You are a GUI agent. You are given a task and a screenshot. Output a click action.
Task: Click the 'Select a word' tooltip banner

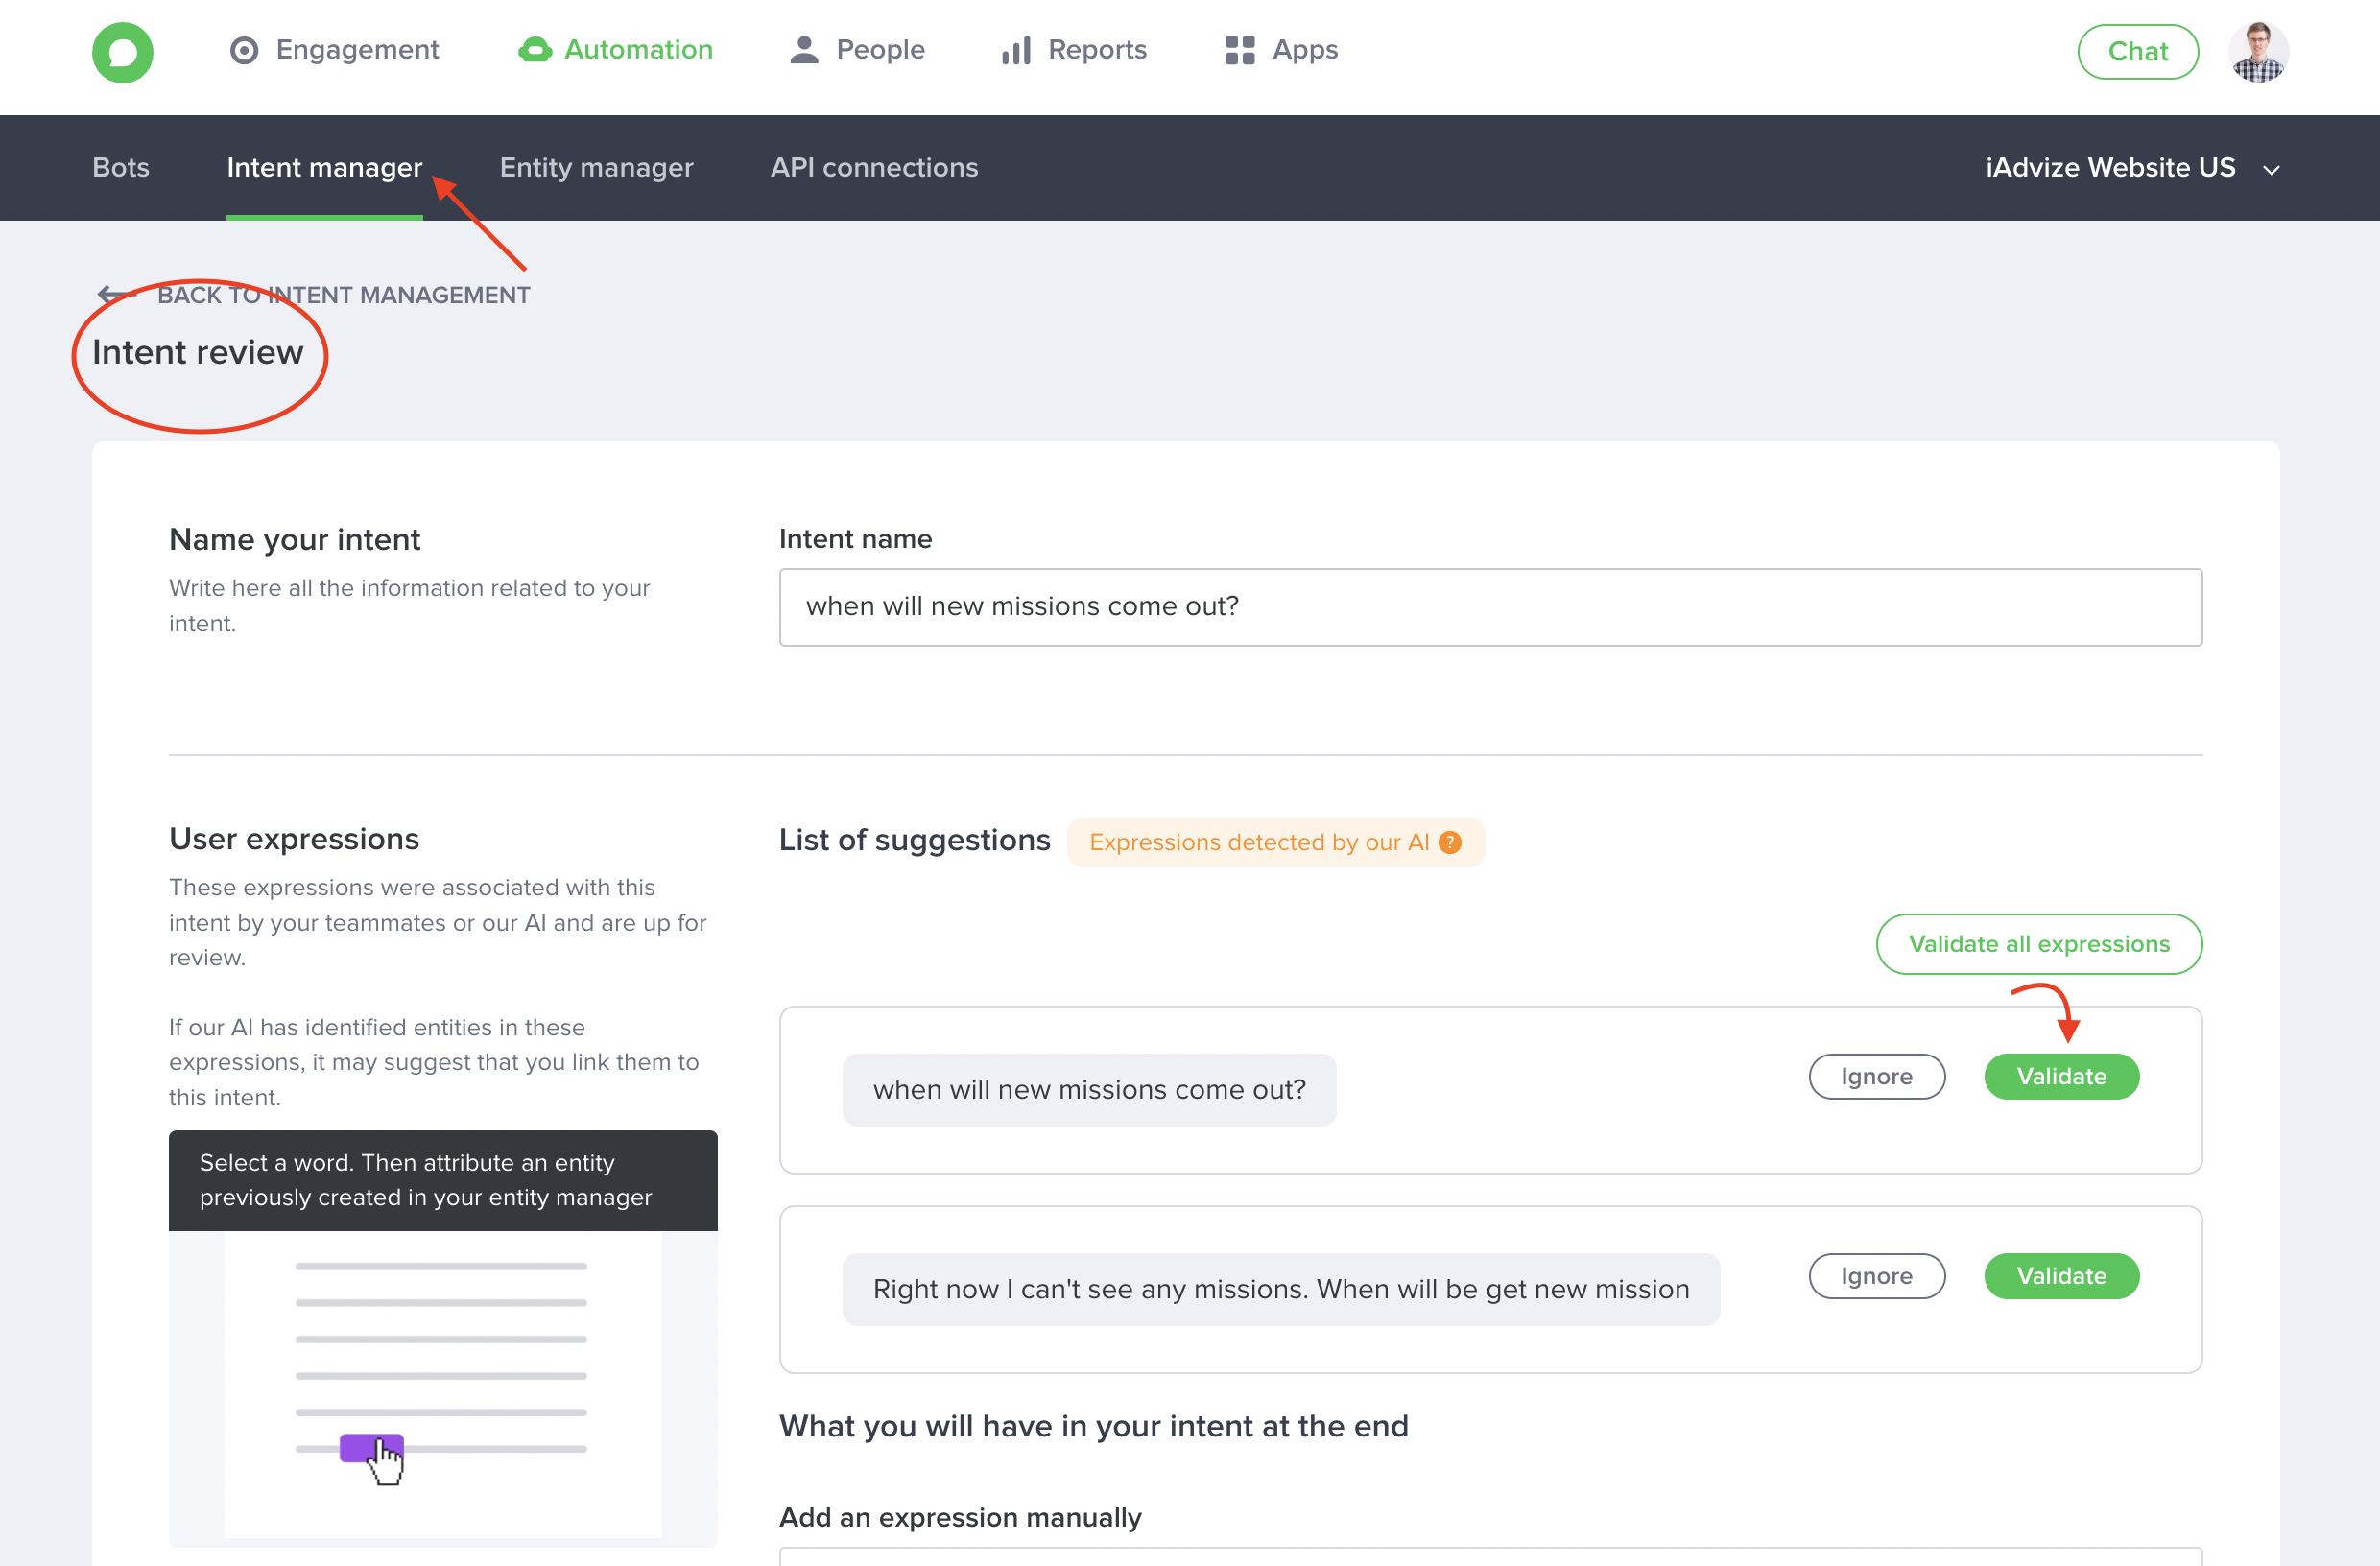pos(443,1180)
